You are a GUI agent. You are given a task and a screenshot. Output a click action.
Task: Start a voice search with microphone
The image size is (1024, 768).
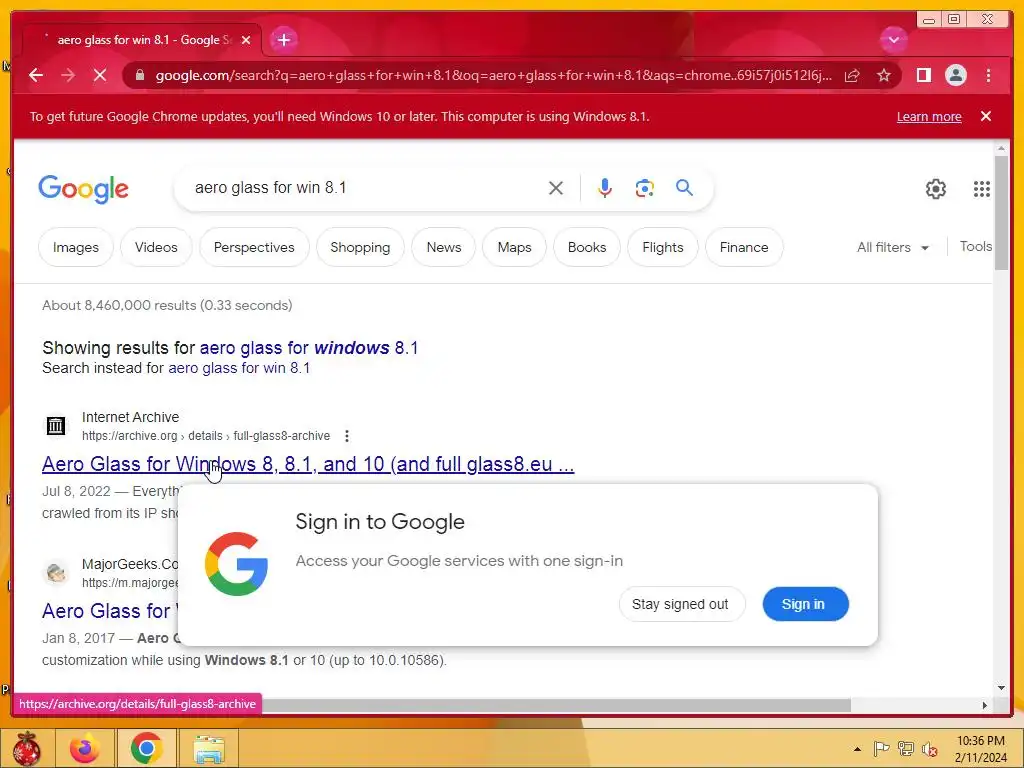(605, 188)
